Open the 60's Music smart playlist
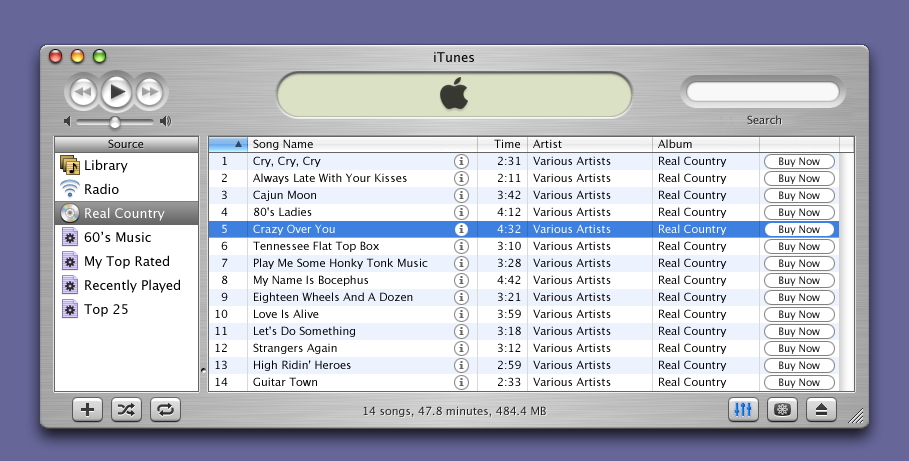The width and height of the screenshot is (909, 461). (x=126, y=237)
